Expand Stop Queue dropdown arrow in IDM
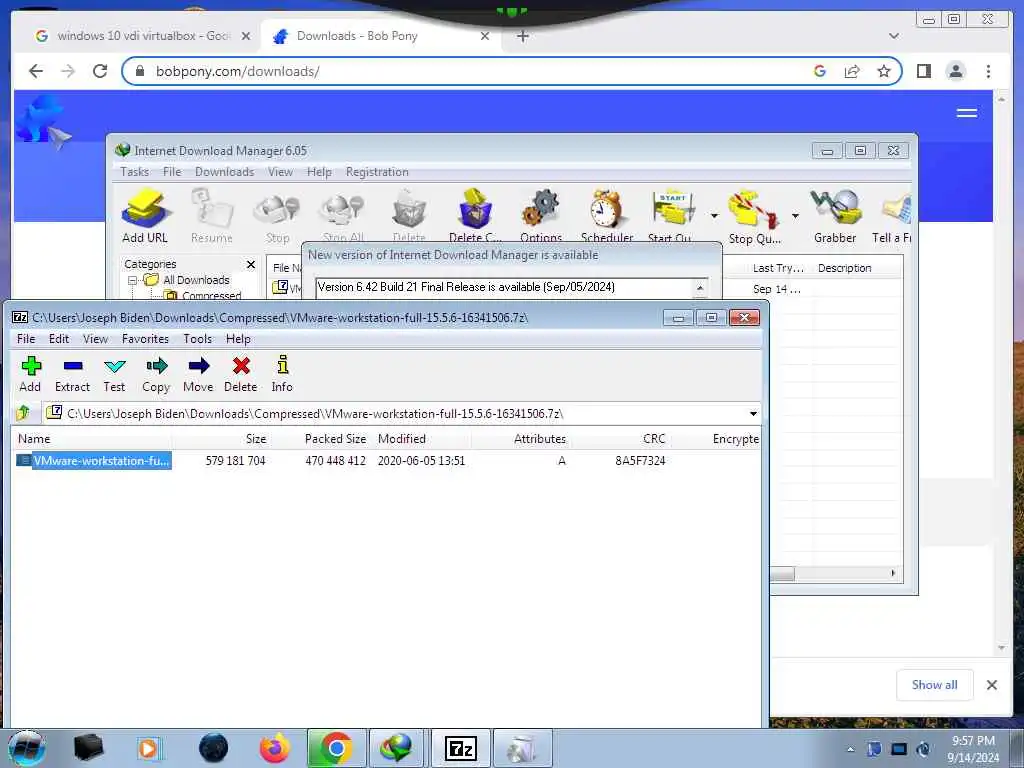Screen dimensions: 1024x768 [x=795, y=216]
